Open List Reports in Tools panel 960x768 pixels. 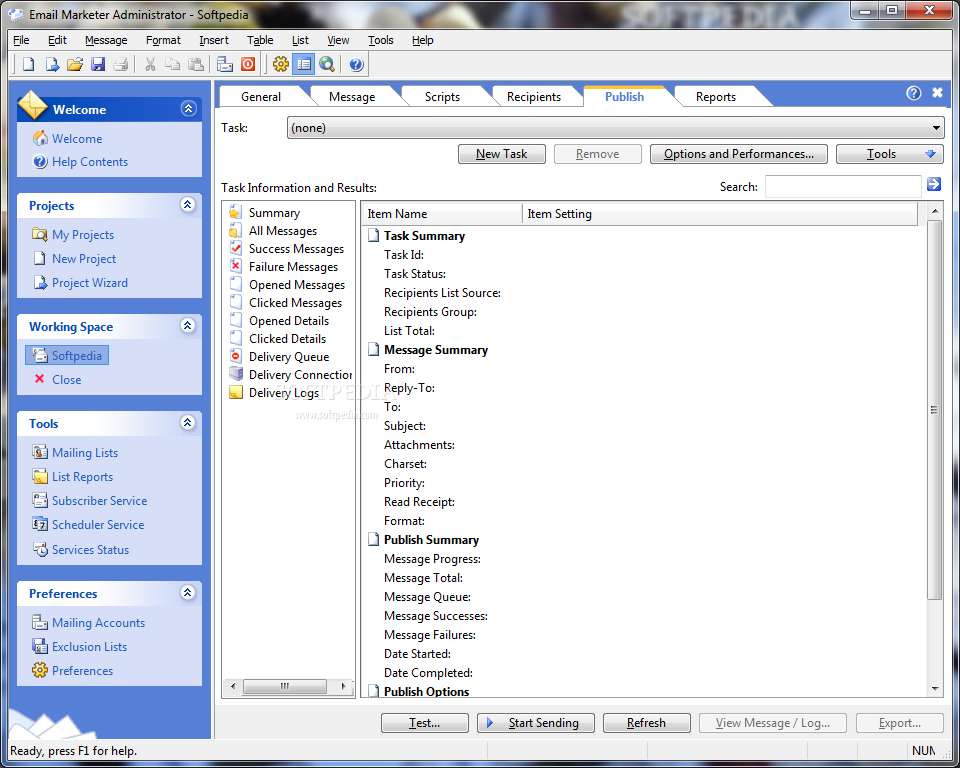coord(82,476)
